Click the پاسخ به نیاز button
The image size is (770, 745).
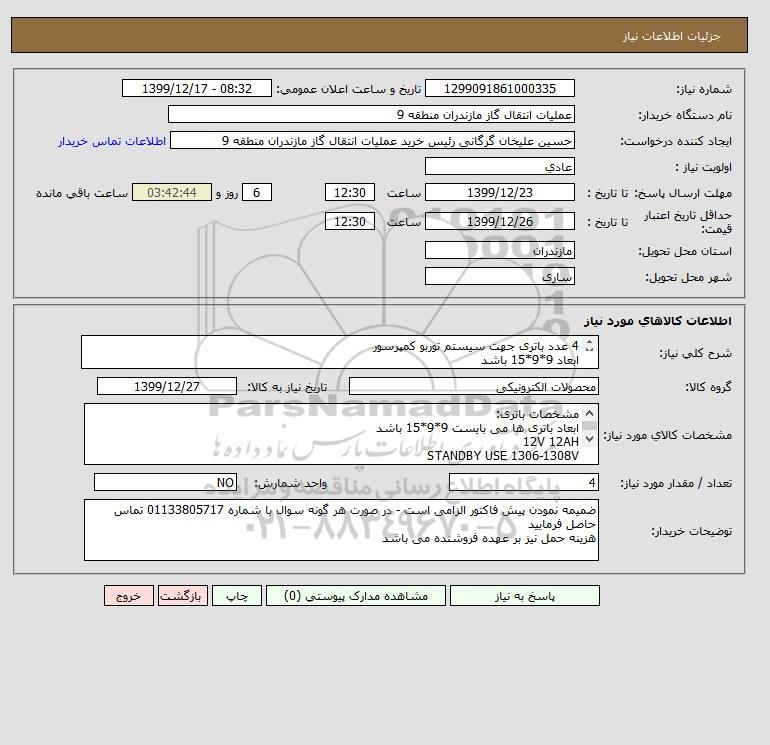pyautogui.click(x=524, y=595)
